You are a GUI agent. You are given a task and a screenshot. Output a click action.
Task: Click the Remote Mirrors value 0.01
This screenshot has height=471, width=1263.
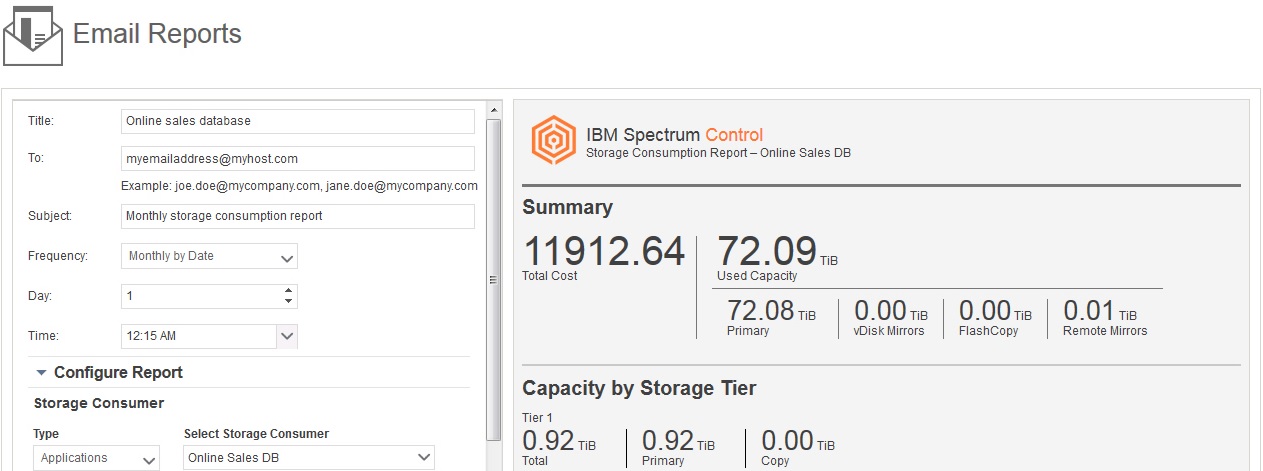coord(1100,311)
